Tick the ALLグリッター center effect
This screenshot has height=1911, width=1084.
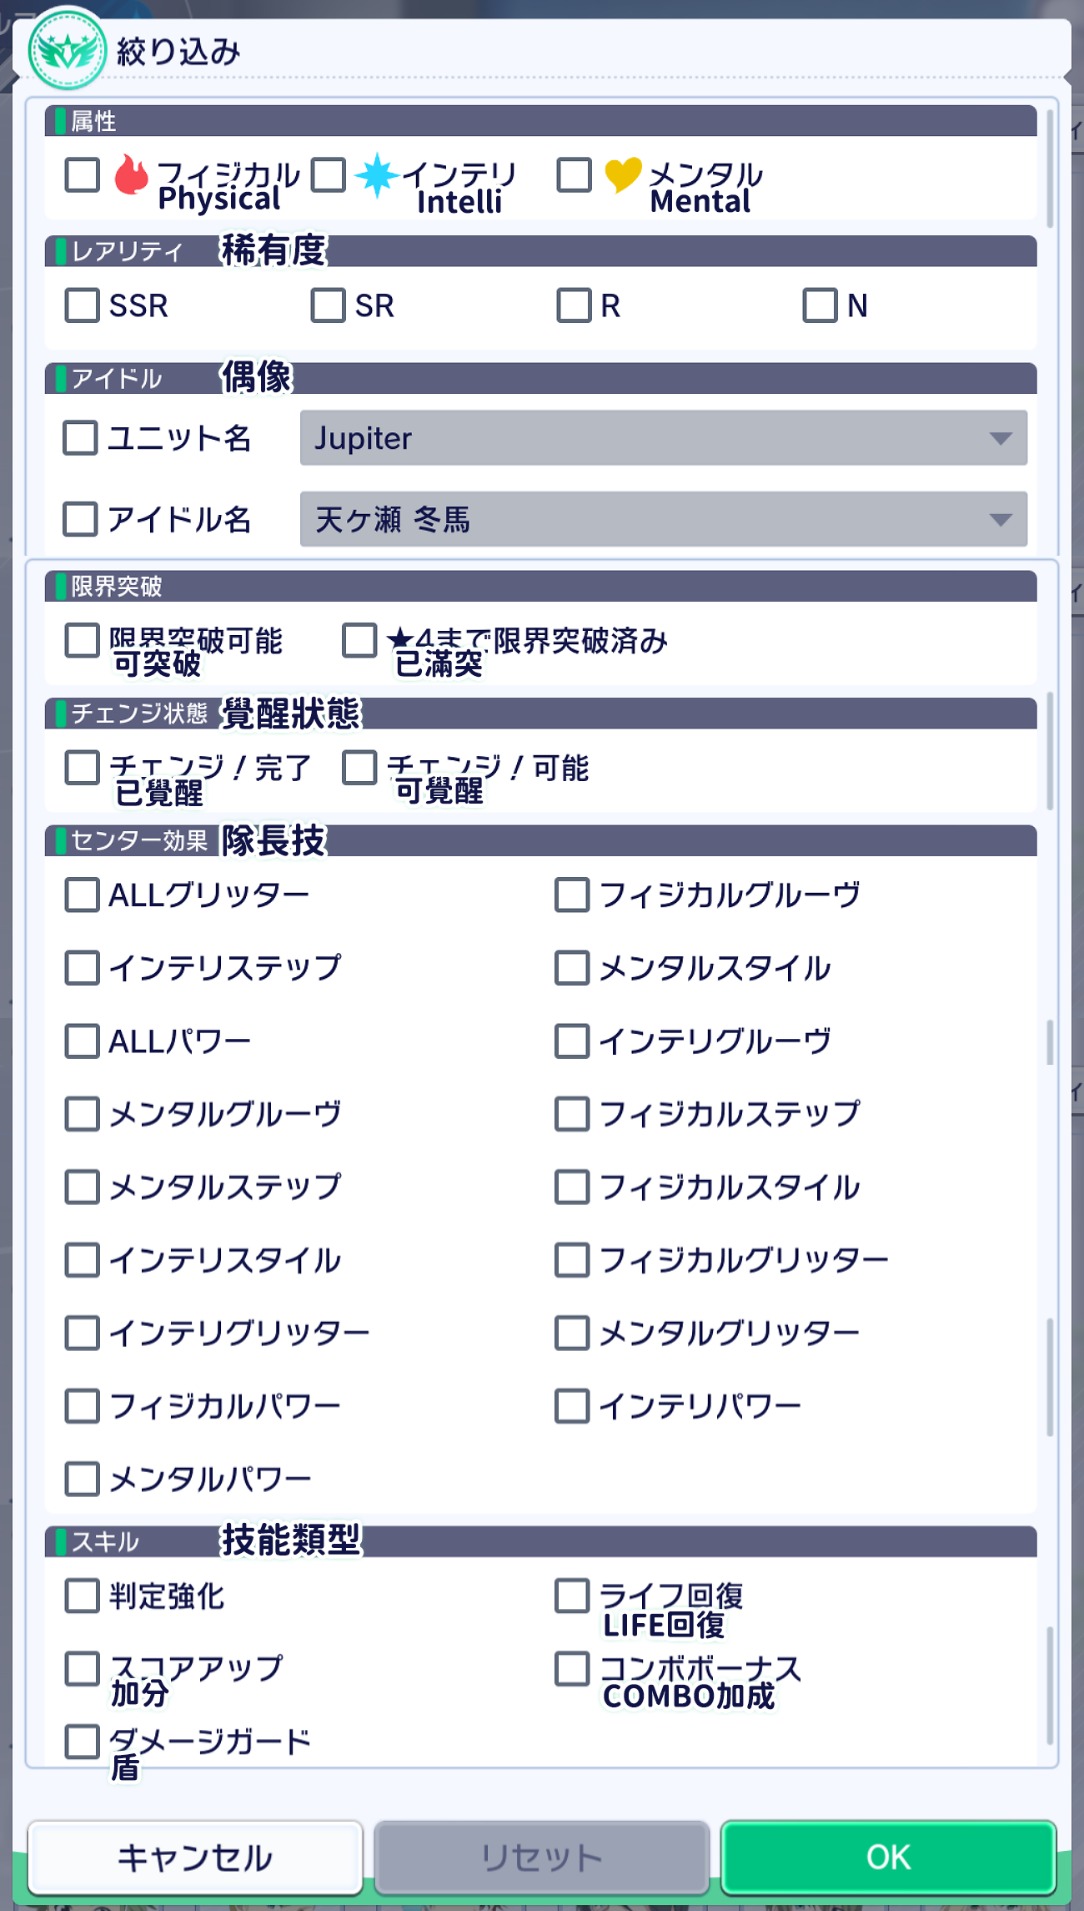point(82,895)
